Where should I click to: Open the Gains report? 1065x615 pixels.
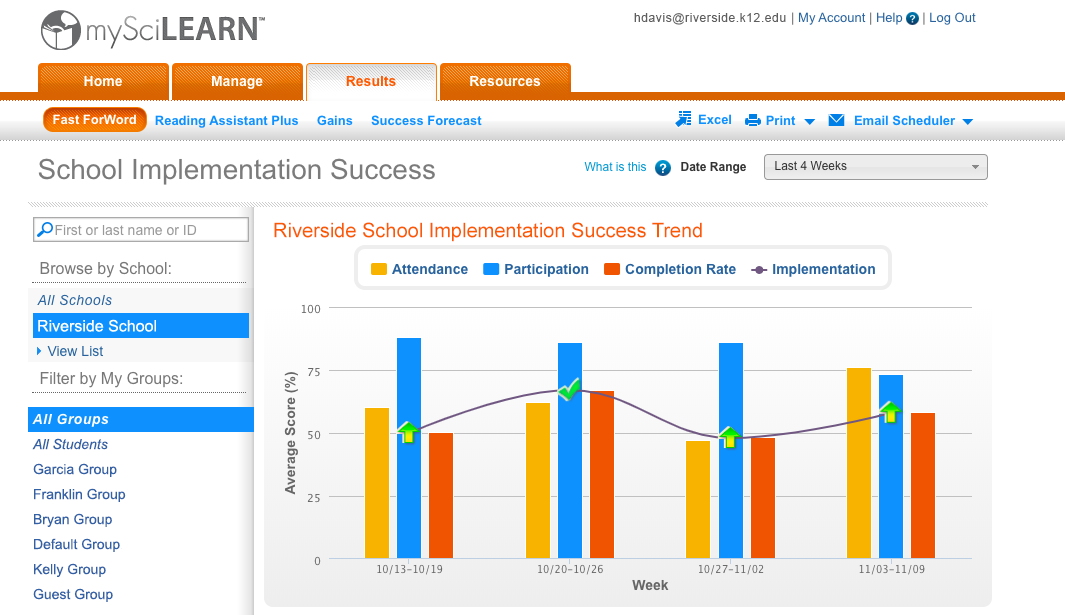coord(334,120)
